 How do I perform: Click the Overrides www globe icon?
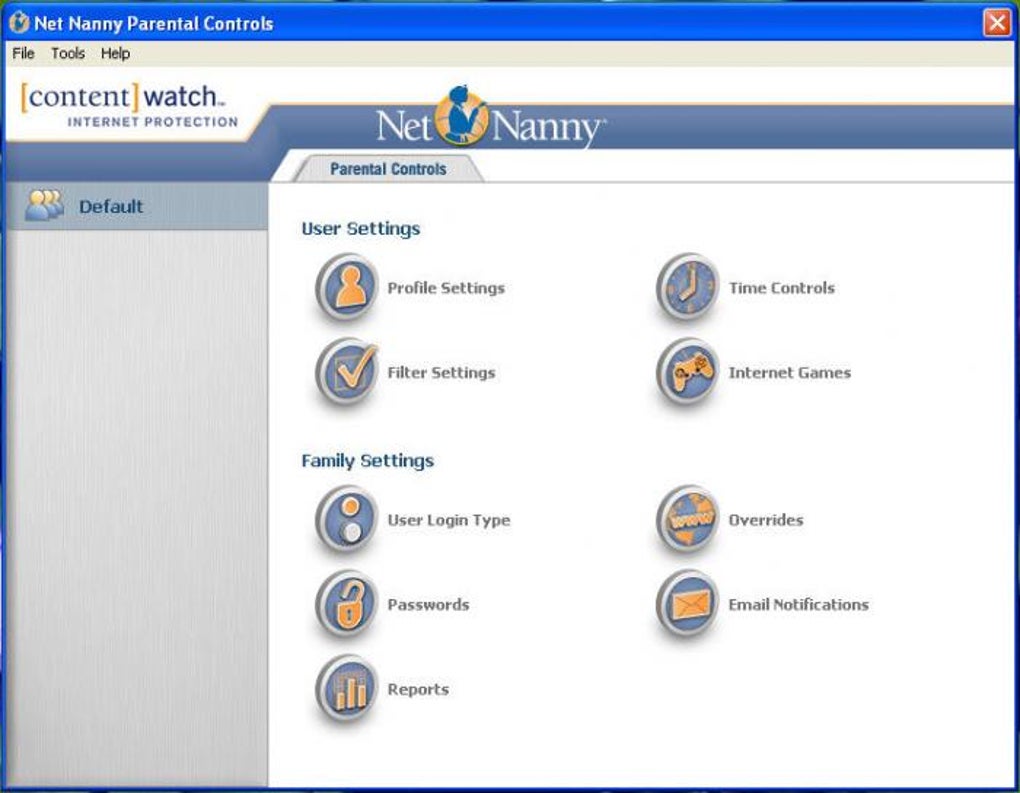[688, 519]
